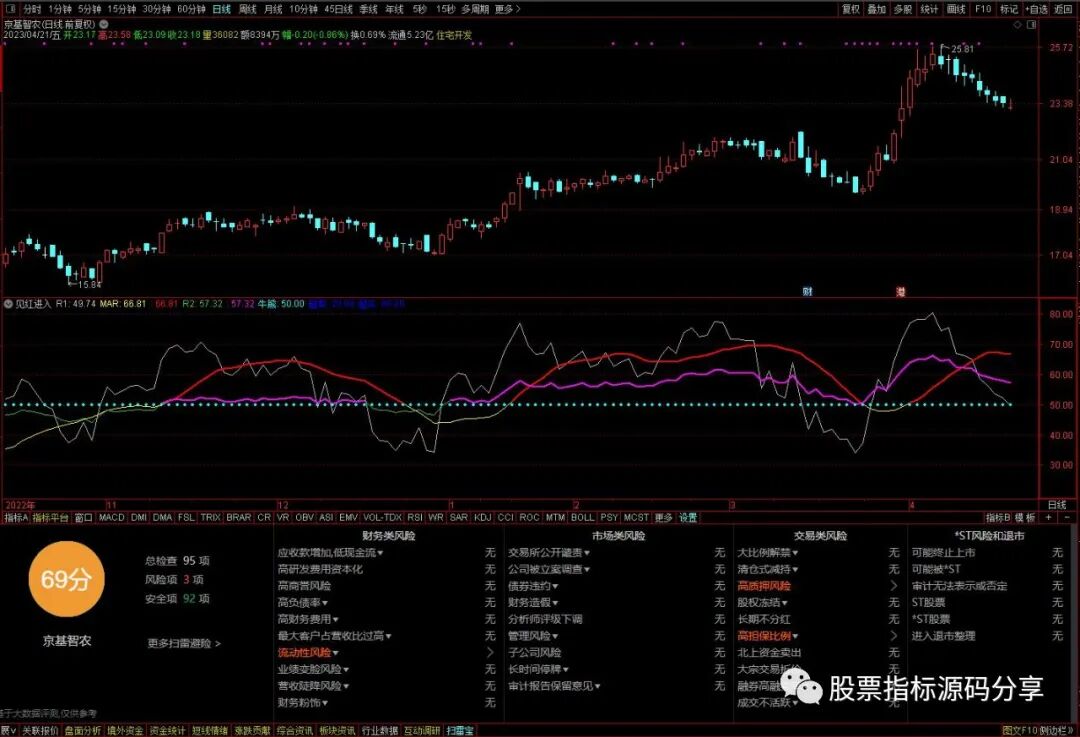Open indicator 设置 settings
Screen dimensions: 1080x737
(x=688, y=517)
